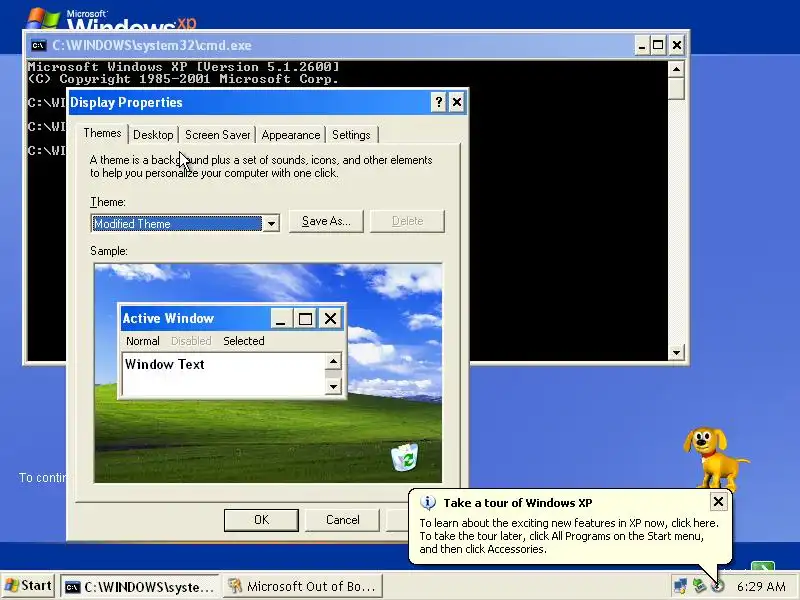Click the network connection tray icon
Image resolution: width=800 pixels, height=600 pixels.
point(680,586)
